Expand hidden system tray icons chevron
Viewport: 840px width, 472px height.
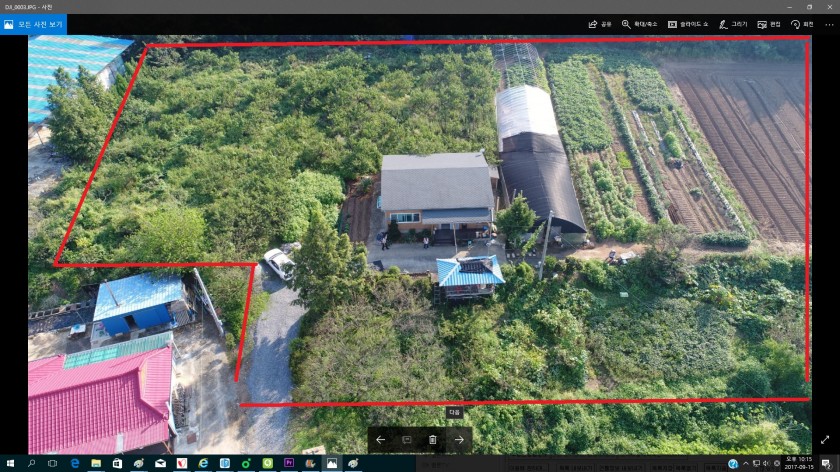(745, 464)
